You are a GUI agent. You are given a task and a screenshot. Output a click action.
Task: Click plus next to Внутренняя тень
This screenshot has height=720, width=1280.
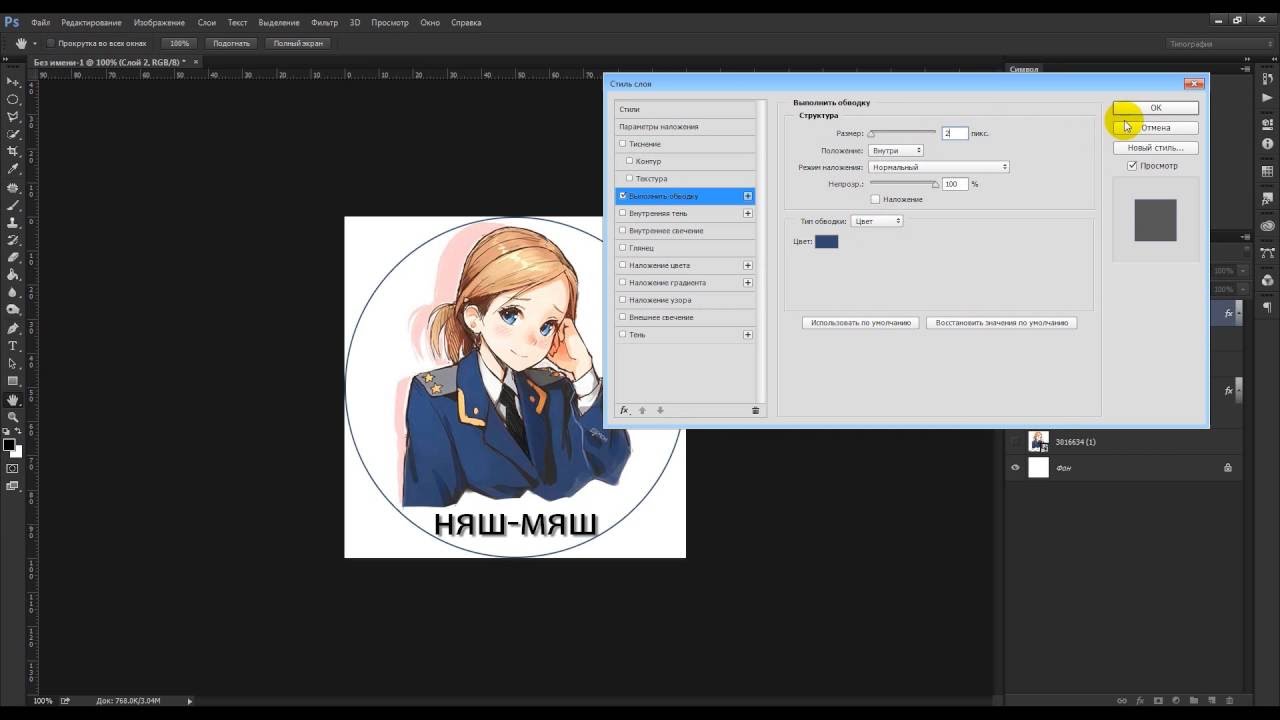747,213
